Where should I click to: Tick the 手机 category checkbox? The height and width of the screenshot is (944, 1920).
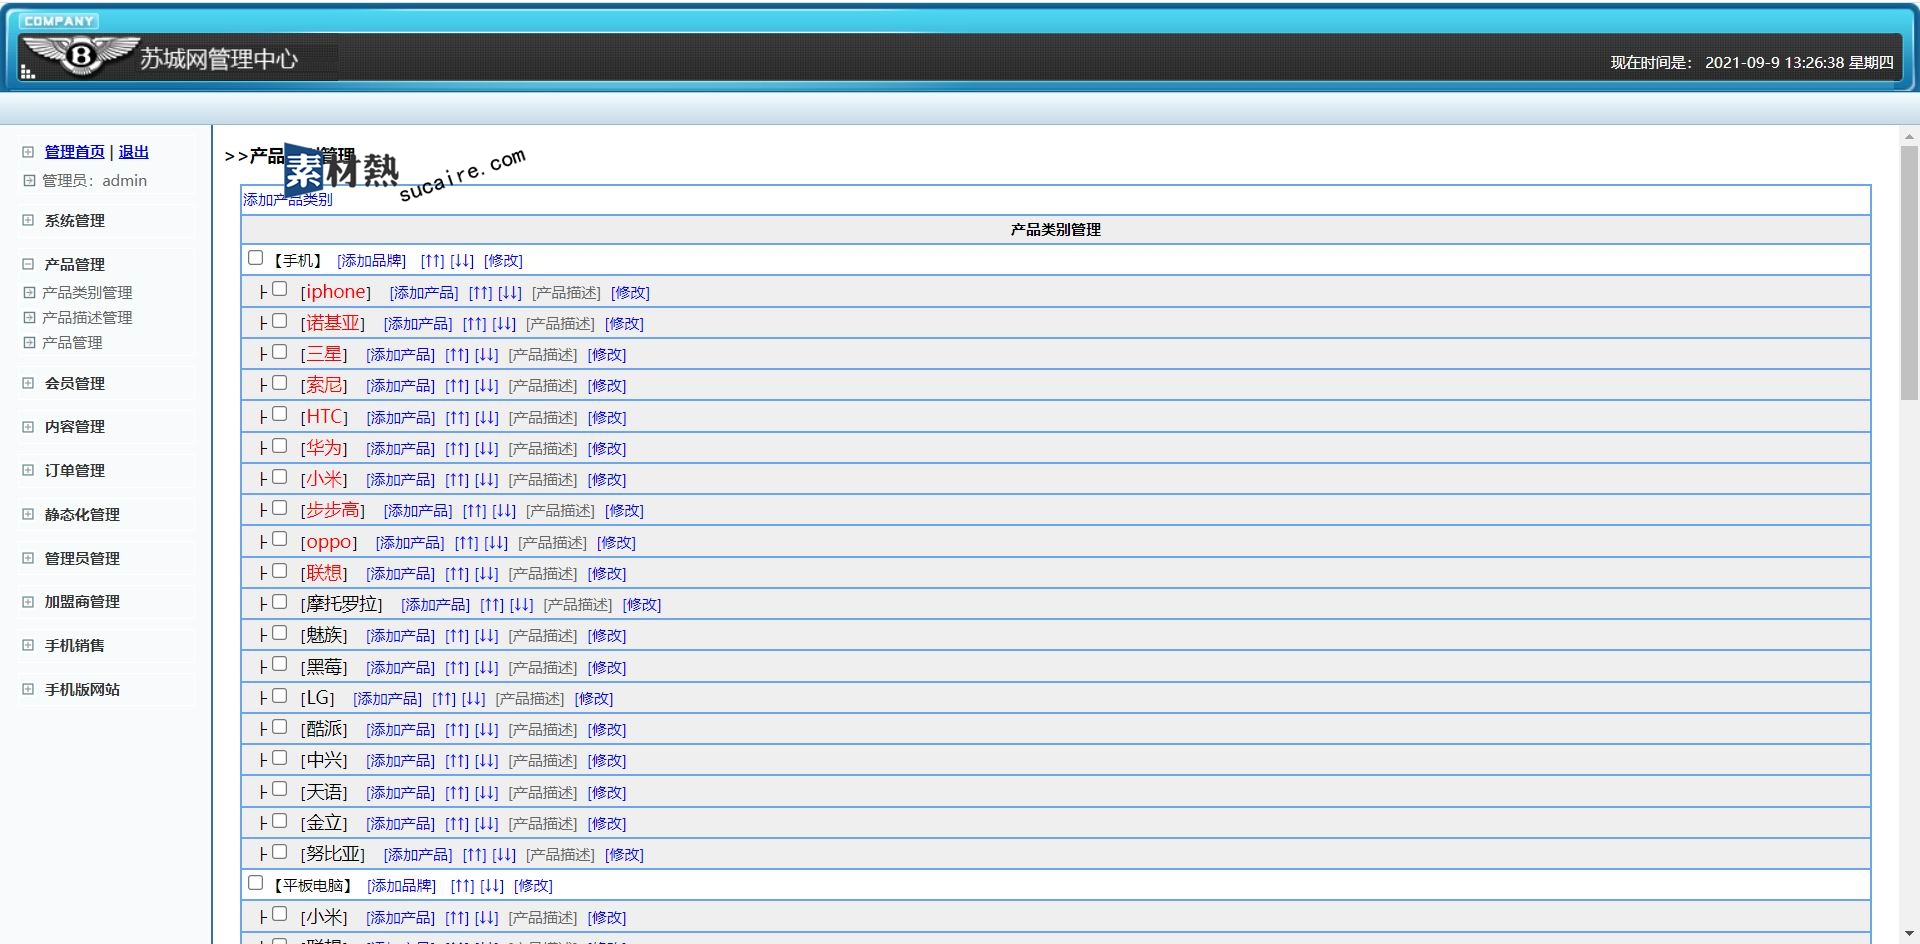click(x=255, y=258)
